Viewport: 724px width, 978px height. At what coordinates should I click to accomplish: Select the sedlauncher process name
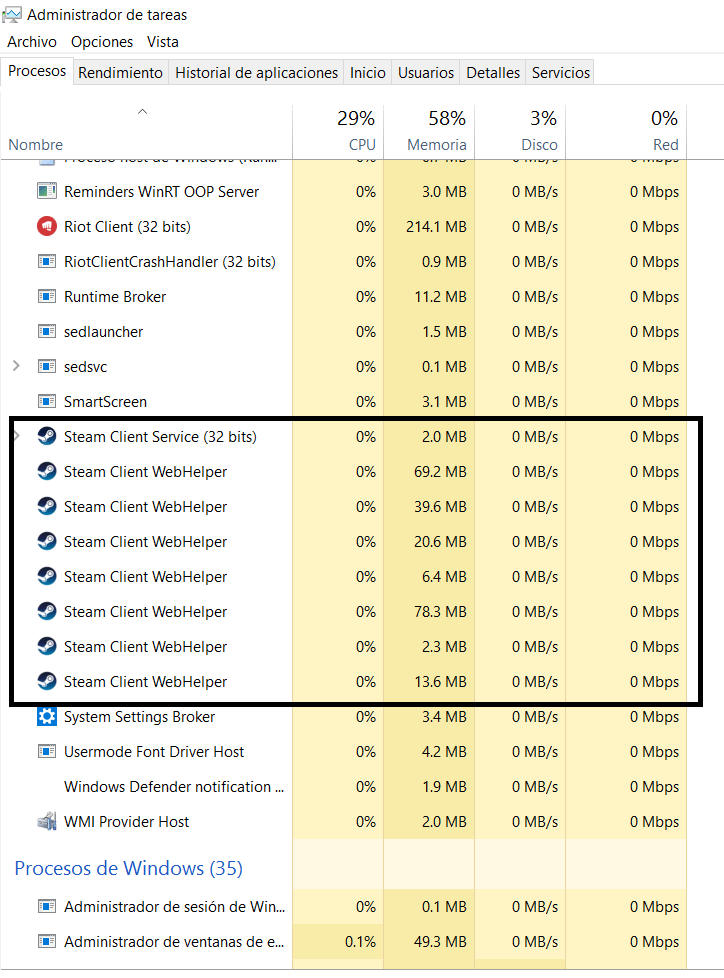pyautogui.click(x=104, y=332)
